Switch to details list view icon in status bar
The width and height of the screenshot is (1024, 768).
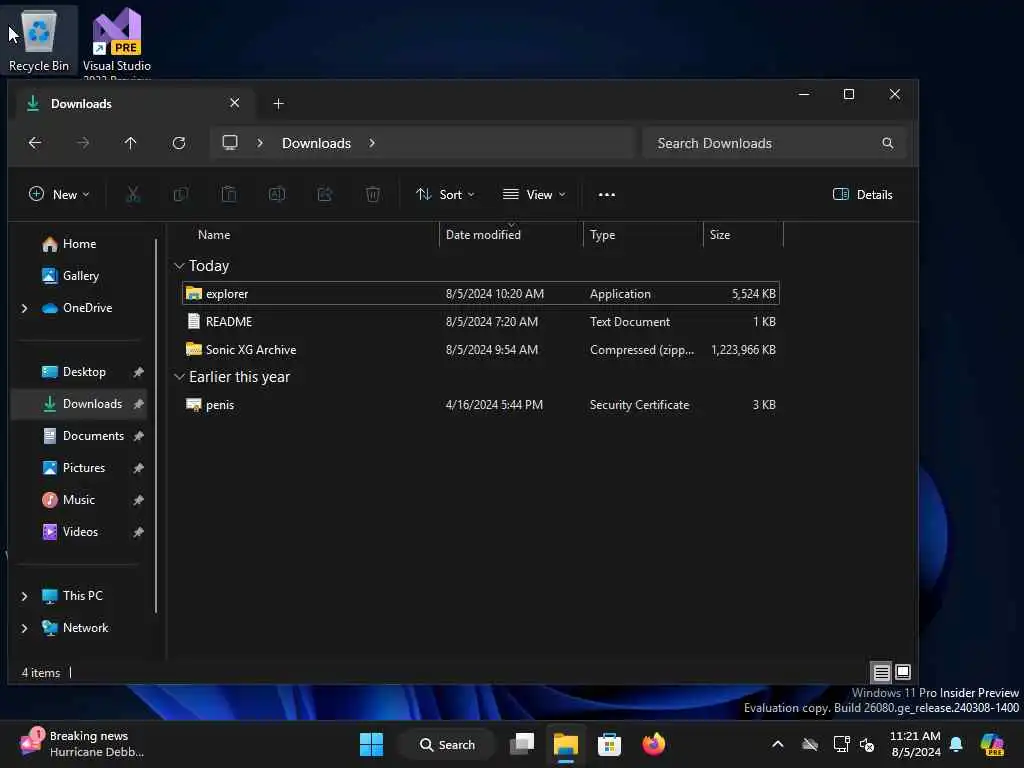(882, 672)
